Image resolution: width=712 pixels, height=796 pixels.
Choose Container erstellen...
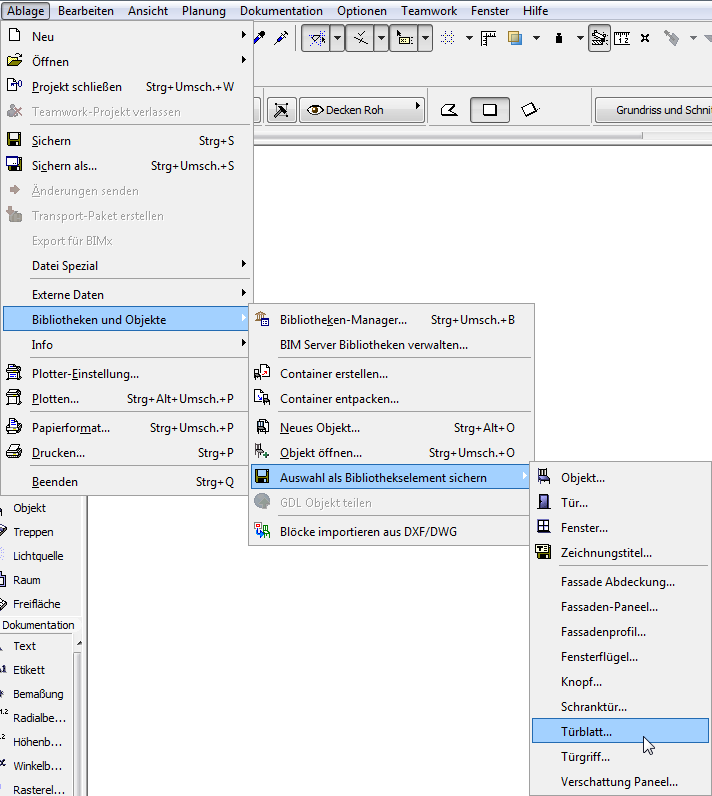[x=391, y=374]
